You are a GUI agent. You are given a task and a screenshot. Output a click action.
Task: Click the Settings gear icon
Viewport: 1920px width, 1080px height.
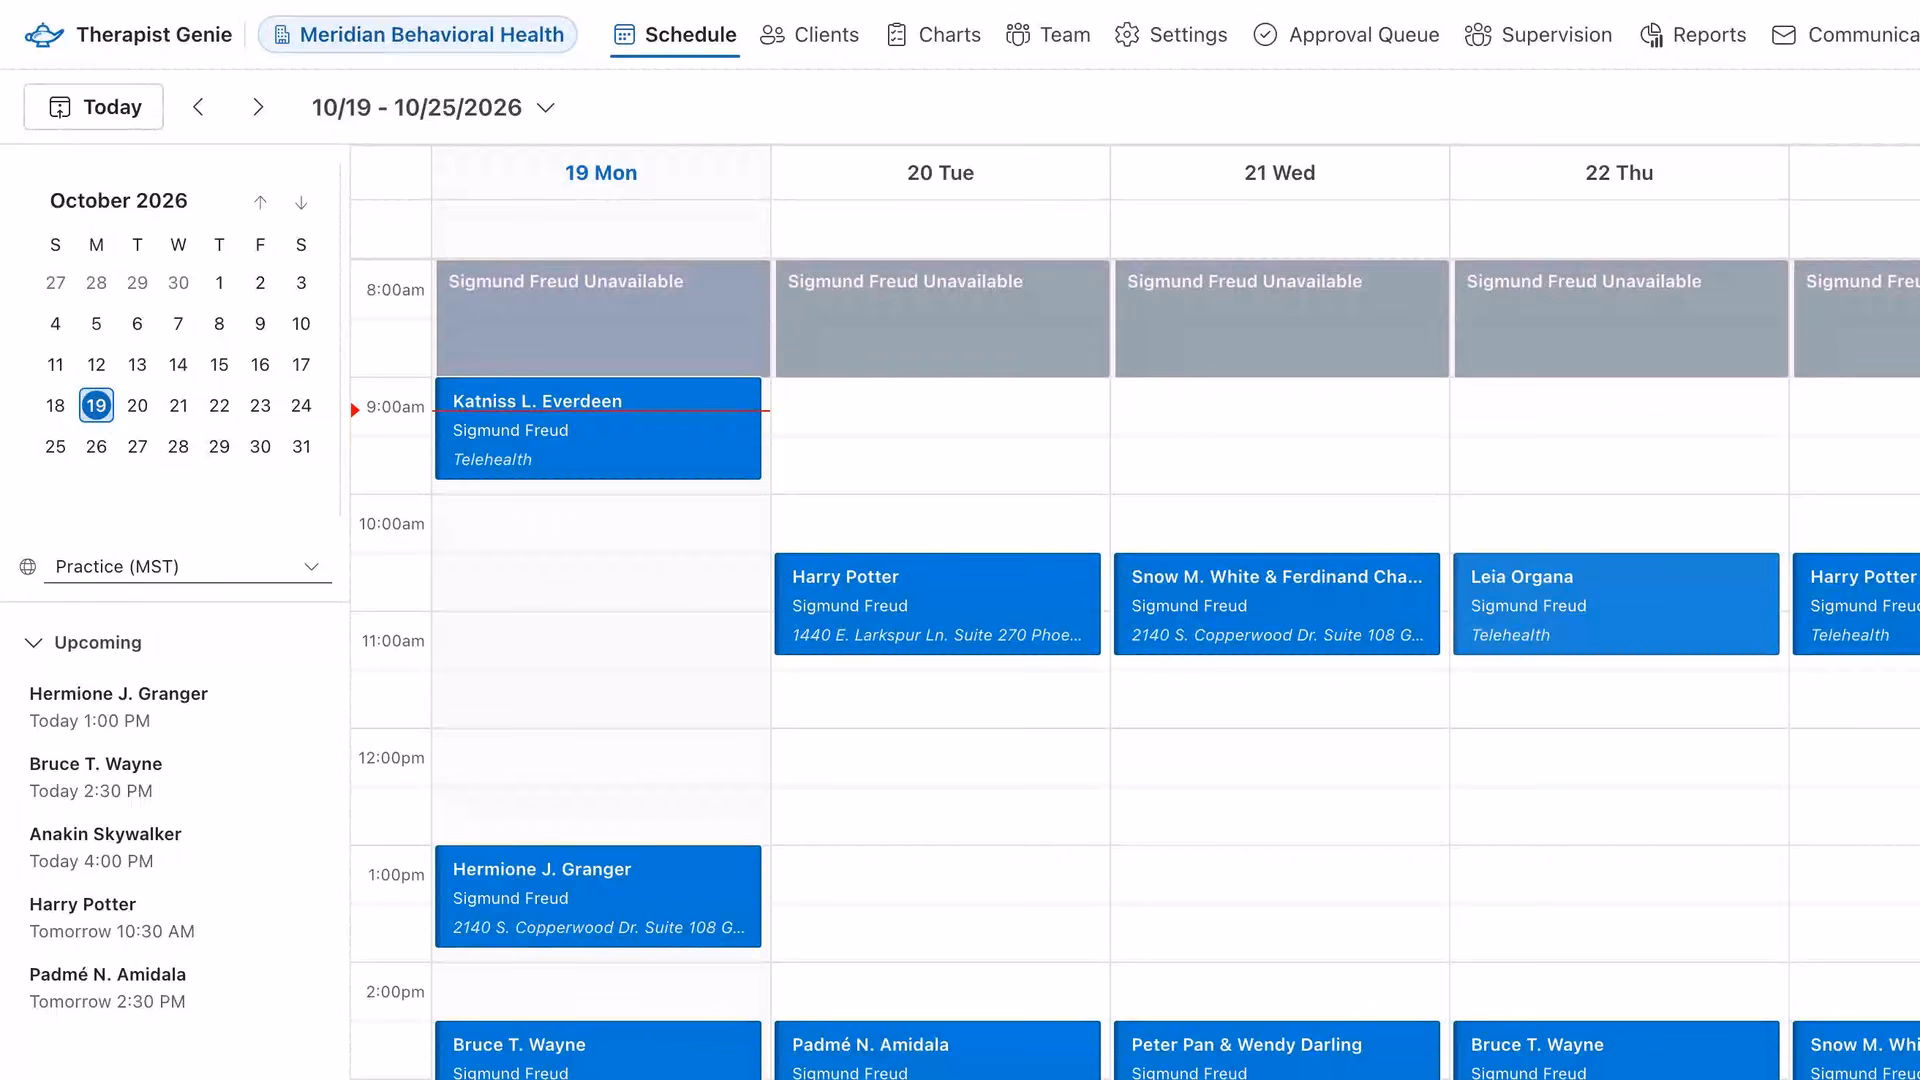click(x=1127, y=35)
